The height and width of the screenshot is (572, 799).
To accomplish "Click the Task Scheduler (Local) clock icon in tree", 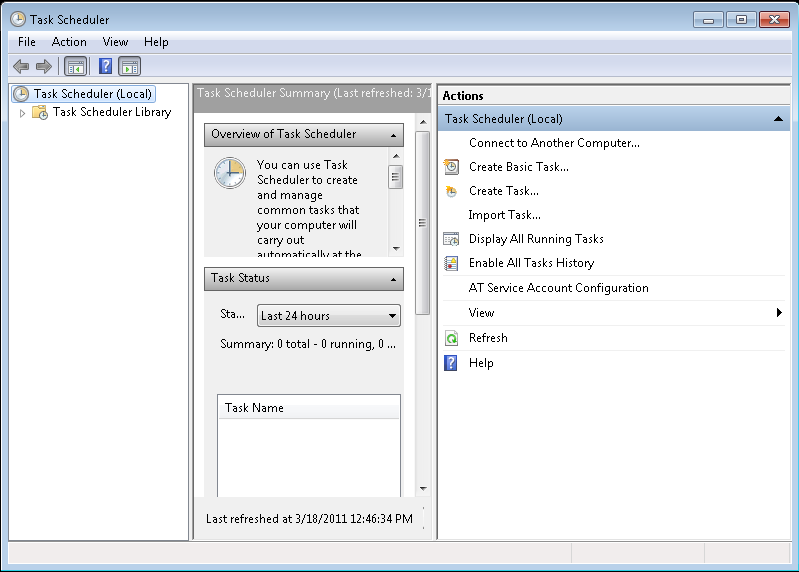I will click(21, 94).
